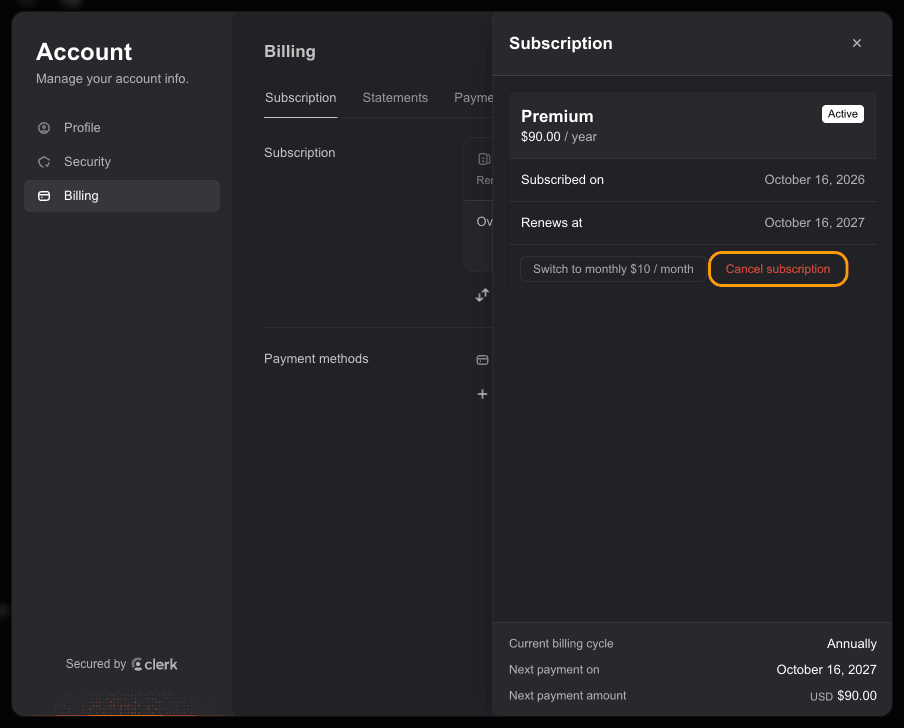904x728 pixels.
Task: Switch to the Statements tab
Action: point(395,98)
